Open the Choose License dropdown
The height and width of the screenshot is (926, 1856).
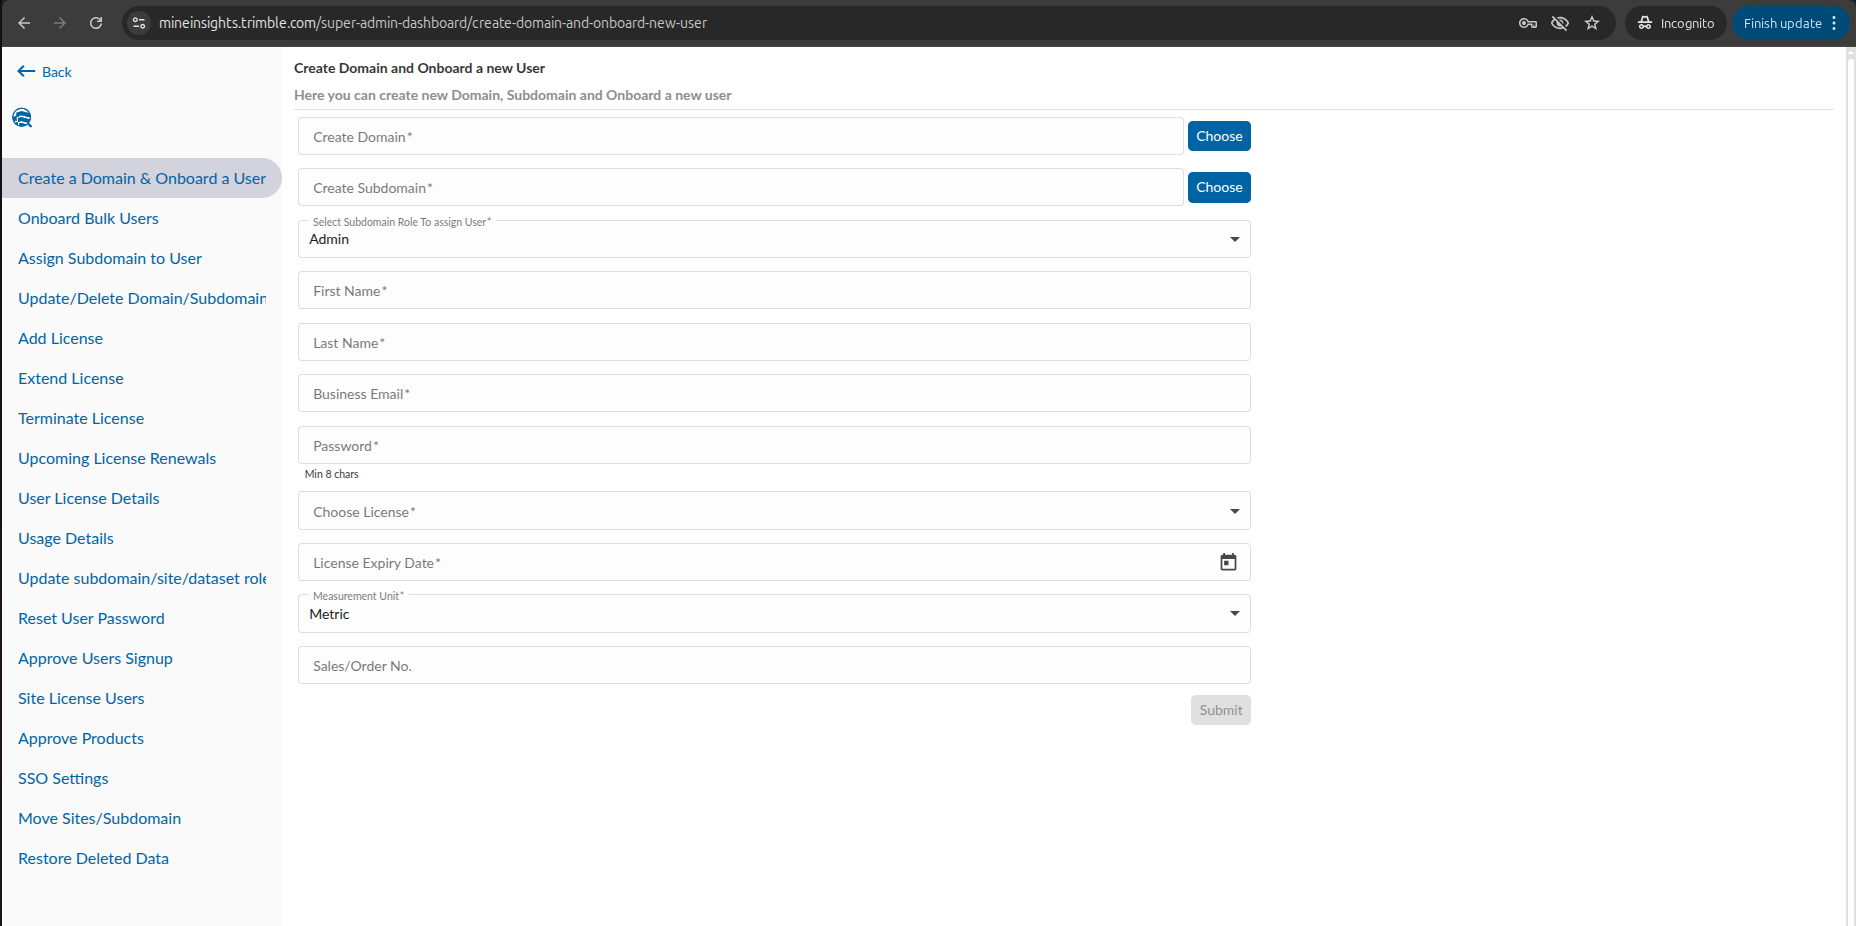(x=1234, y=512)
